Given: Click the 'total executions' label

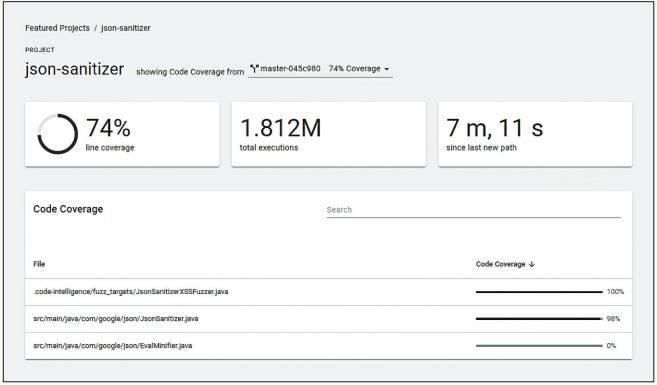Looking at the screenshot, I should click(269, 147).
